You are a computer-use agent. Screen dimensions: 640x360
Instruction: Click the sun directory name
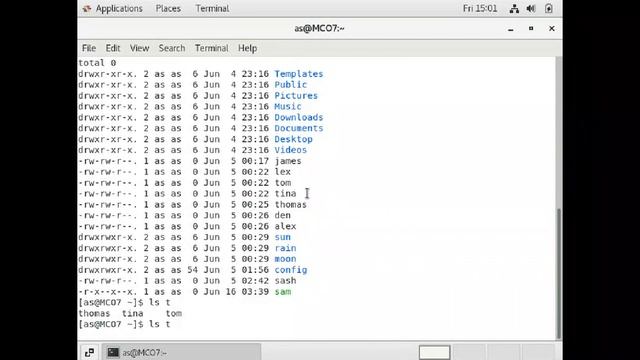coord(282,237)
